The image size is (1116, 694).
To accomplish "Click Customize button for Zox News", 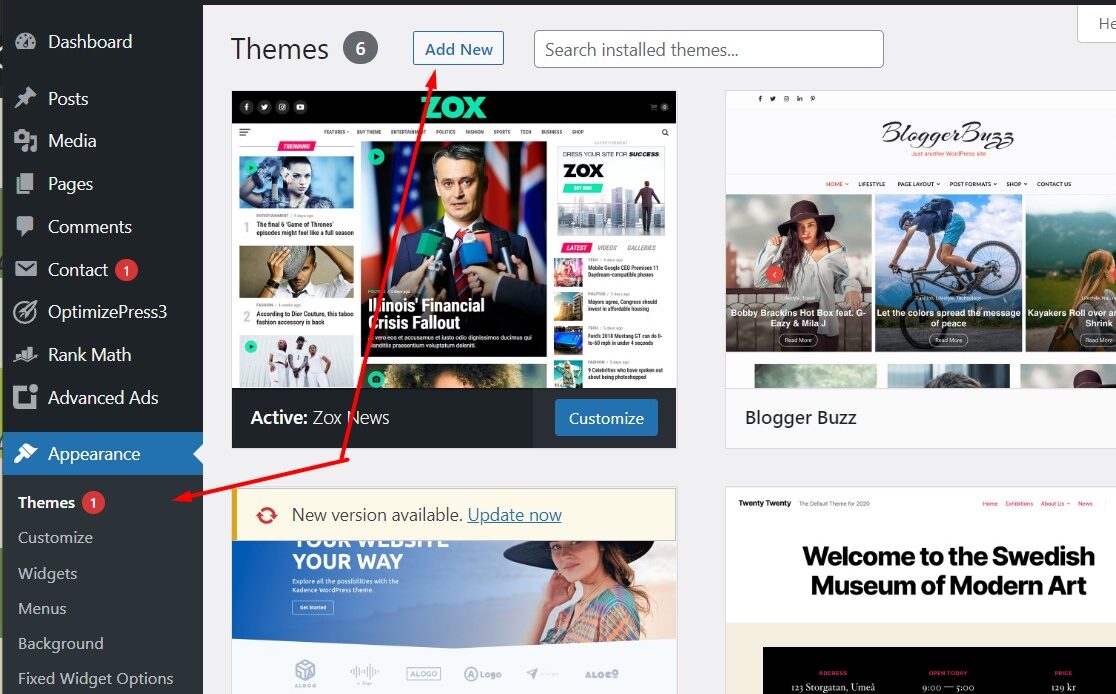I will [606, 418].
